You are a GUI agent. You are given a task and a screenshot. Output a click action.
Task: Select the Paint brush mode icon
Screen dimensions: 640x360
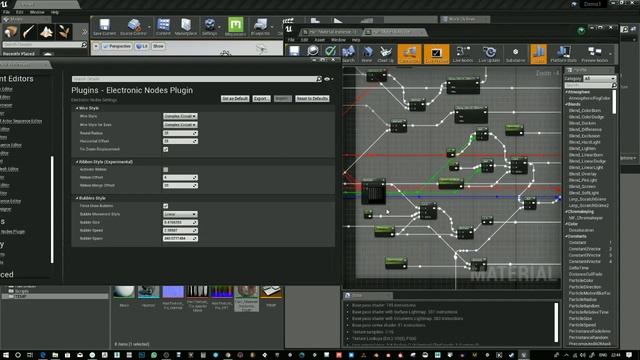(x=28, y=32)
